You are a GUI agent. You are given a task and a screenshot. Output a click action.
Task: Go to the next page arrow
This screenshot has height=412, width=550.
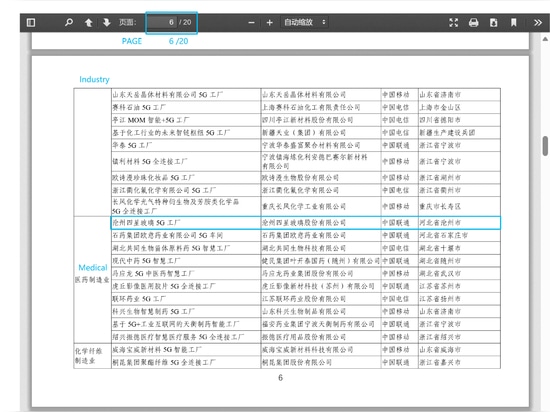click(x=107, y=23)
